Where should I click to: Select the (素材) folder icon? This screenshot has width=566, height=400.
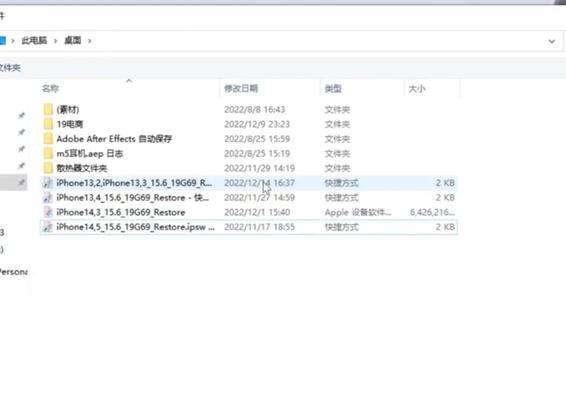tap(48, 109)
